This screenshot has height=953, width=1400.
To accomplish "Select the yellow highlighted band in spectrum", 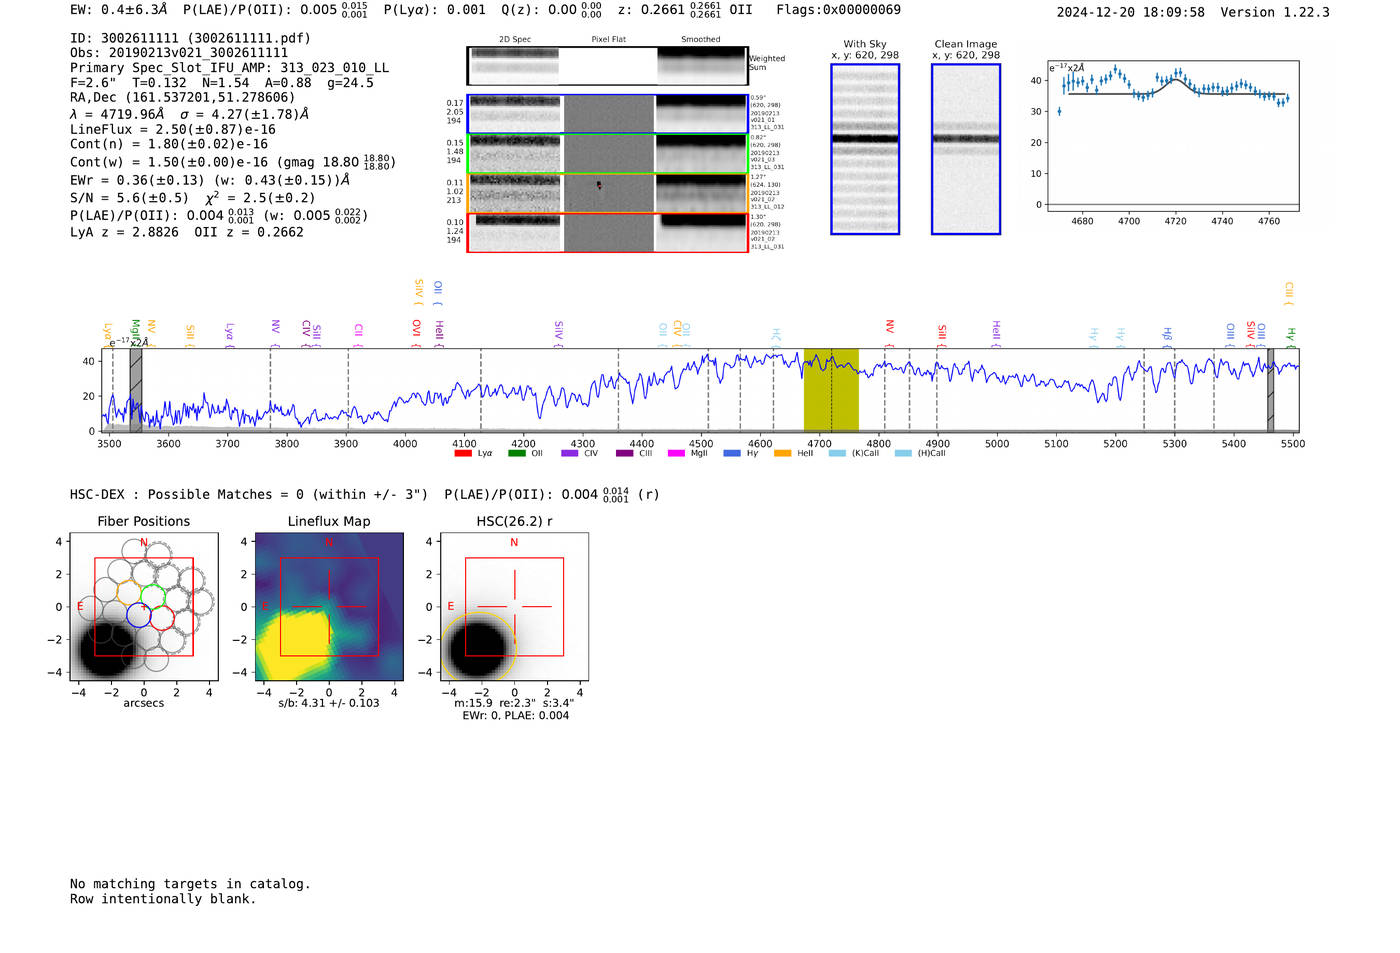I will click(831, 390).
